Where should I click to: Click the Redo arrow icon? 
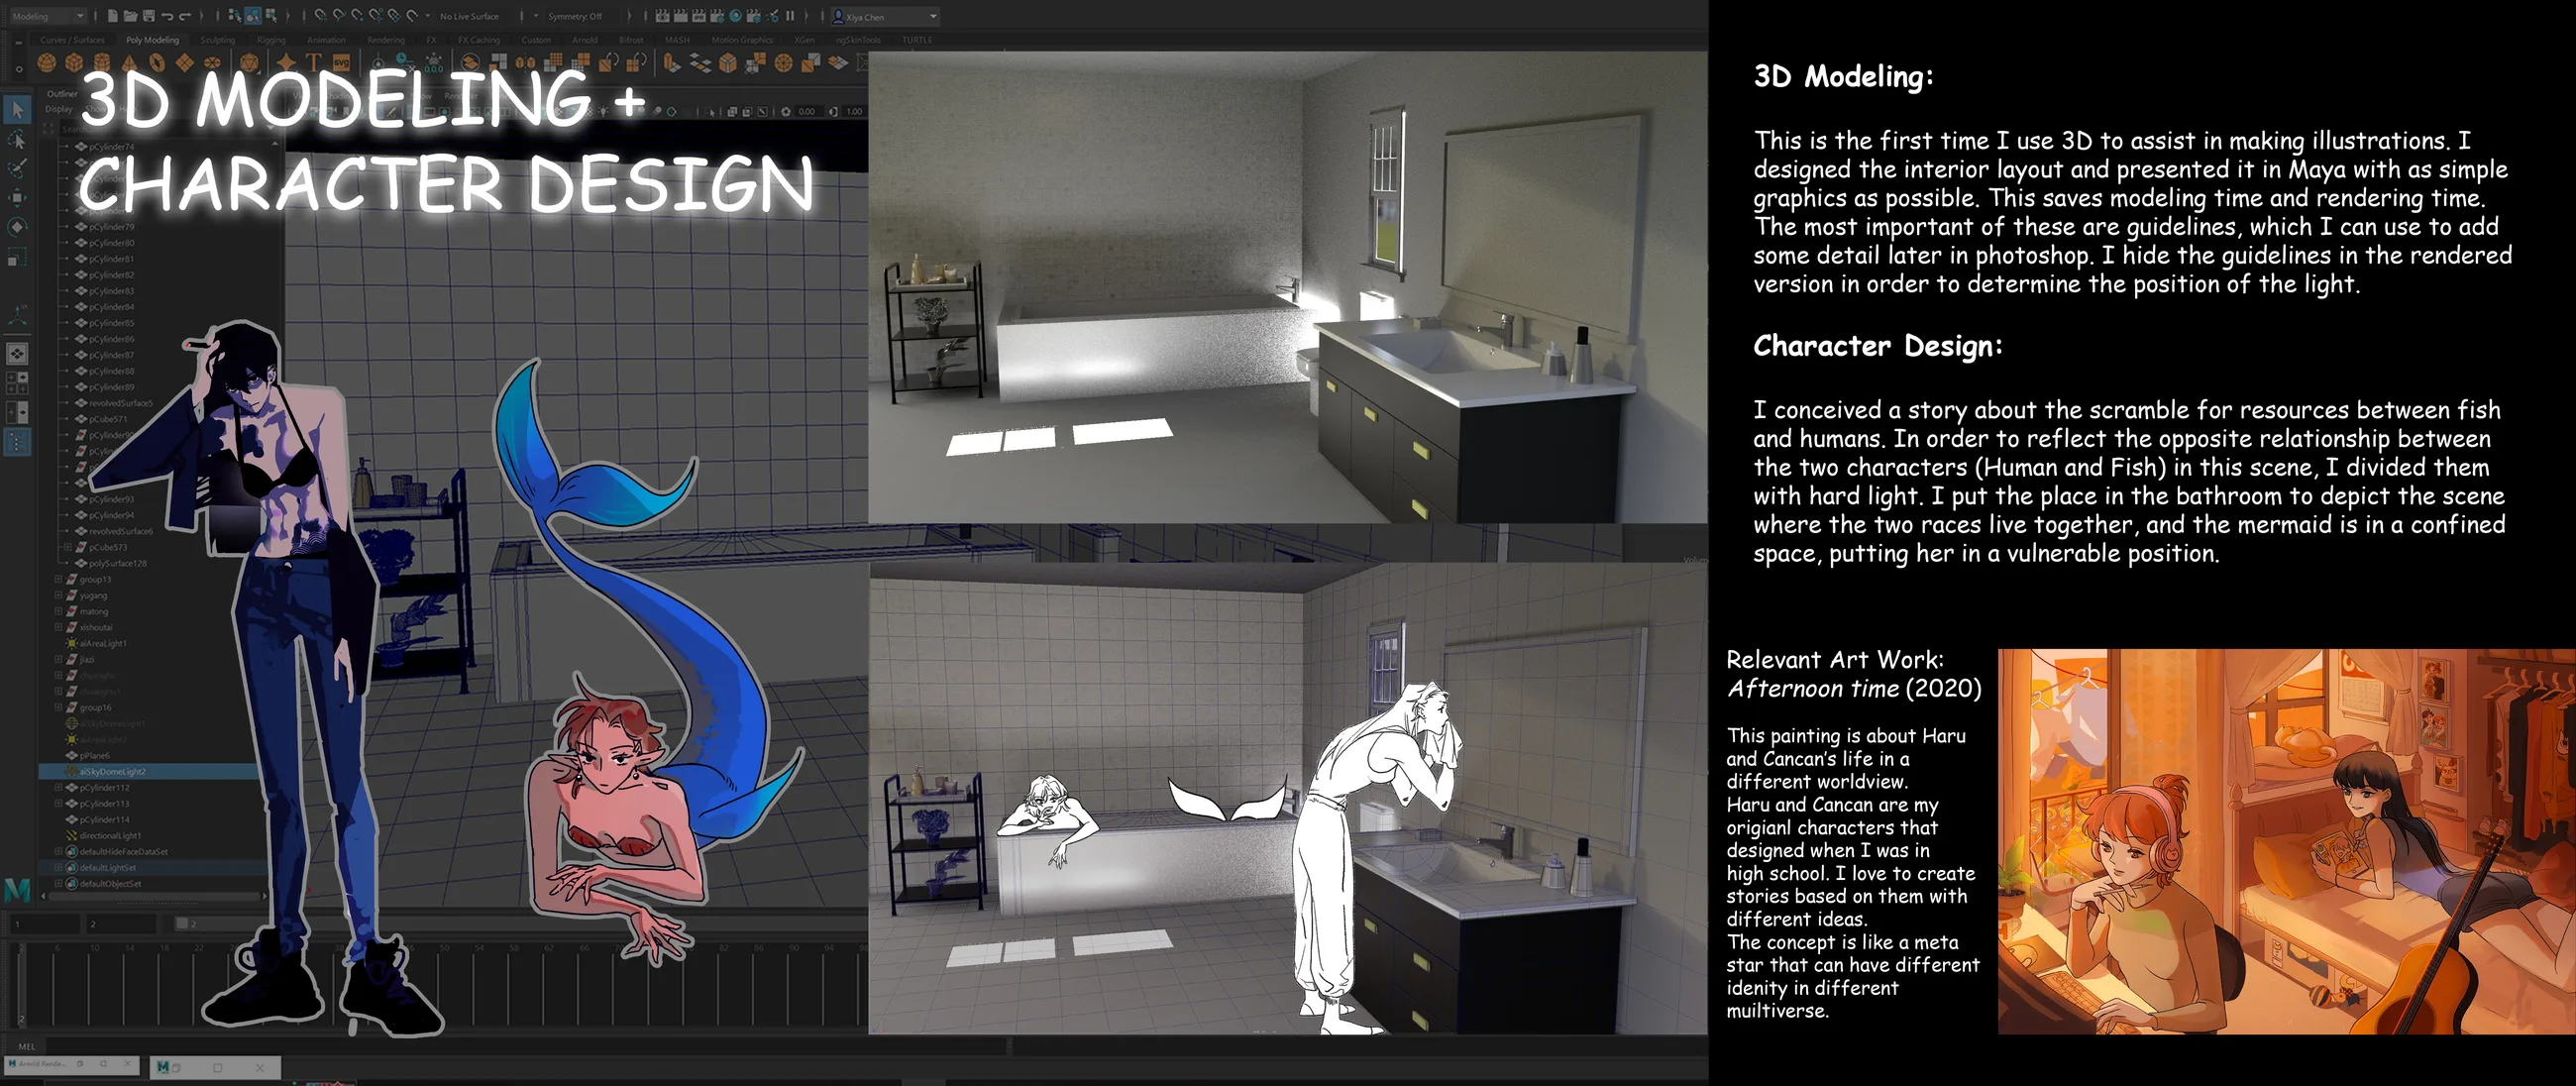[185, 16]
